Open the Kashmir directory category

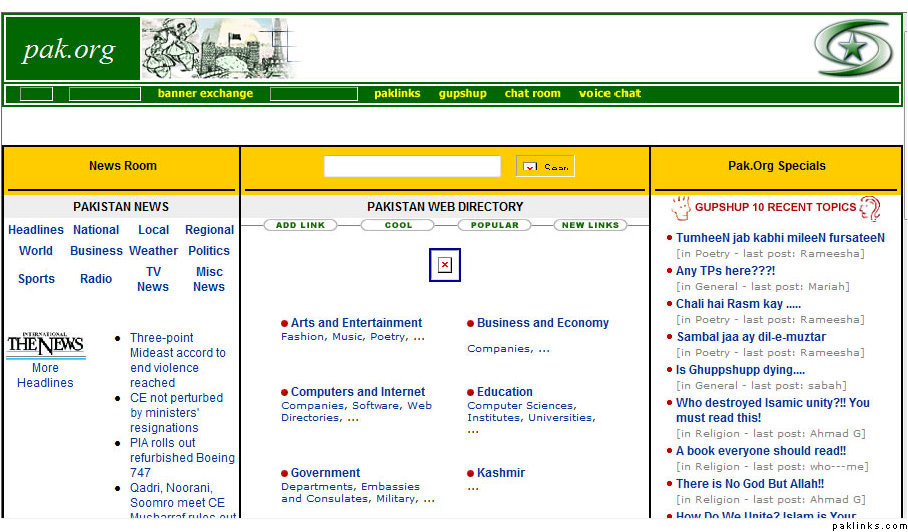coord(500,473)
